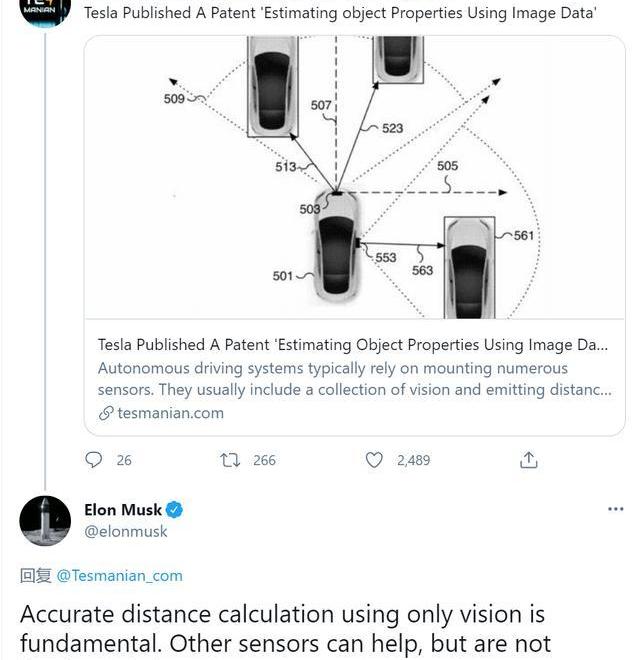640x660 pixels.
Task: Click Elon Musk's verified badge
Action: 175,510
